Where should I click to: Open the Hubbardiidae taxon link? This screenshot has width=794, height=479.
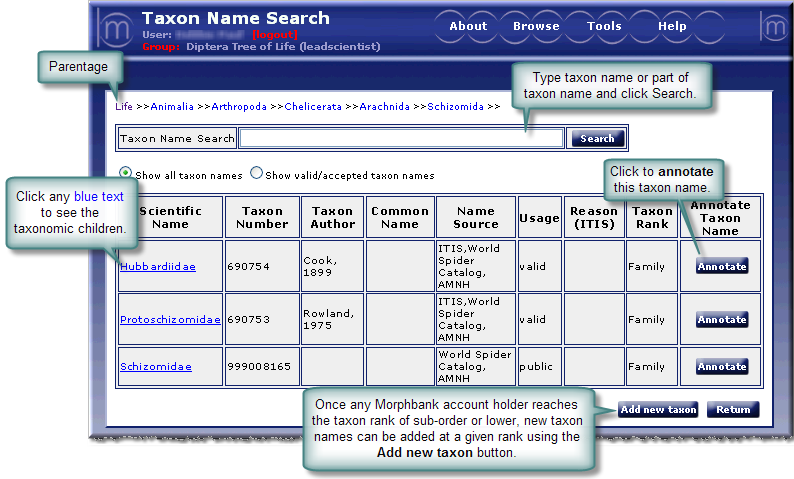click(158, 266)
